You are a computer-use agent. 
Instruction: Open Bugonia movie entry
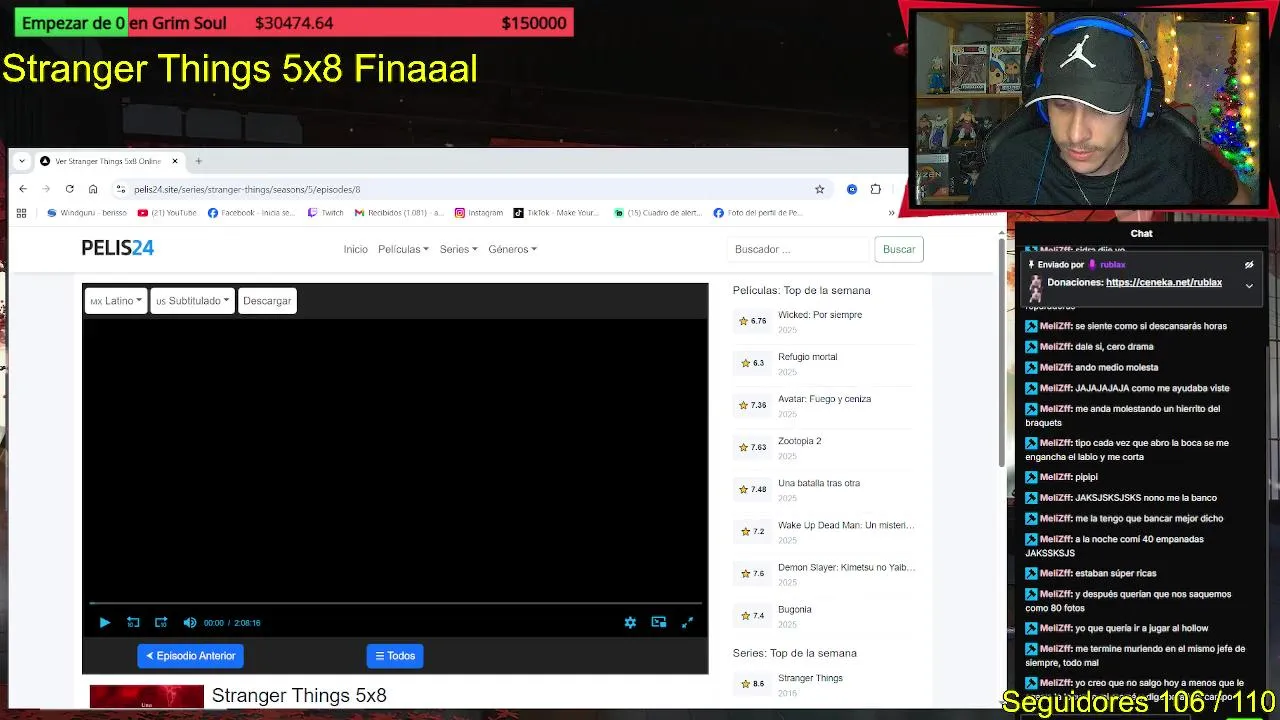point(794,609)
